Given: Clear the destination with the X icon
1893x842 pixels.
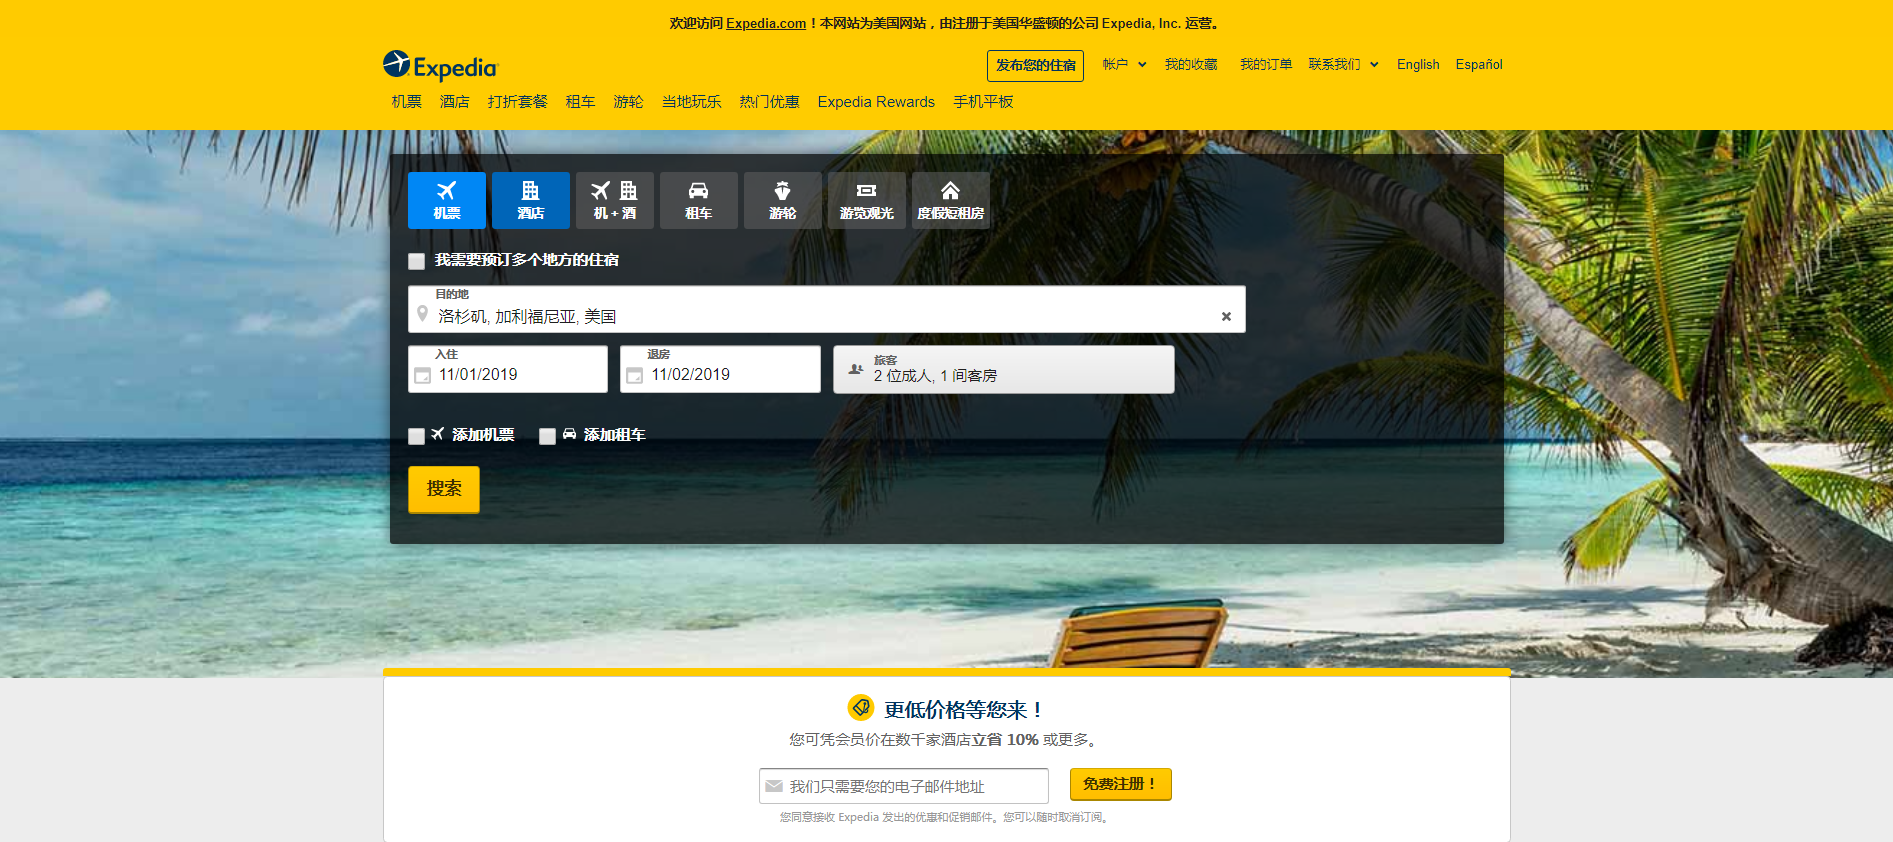Looking at the screenshot, I should [1226, 316].
